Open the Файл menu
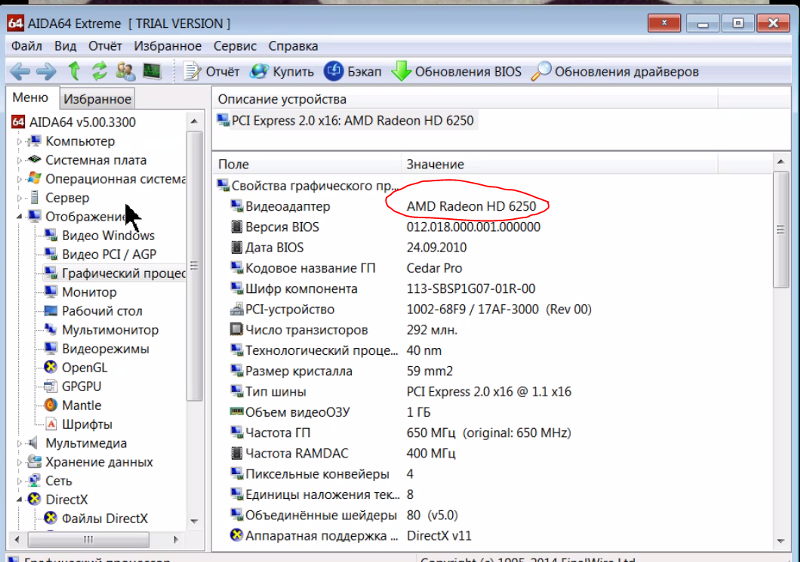This screenshot has height=562, width=800. 27,46
